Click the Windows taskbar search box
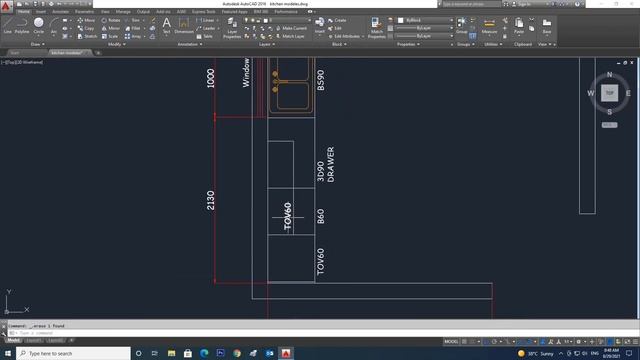The image size is (640, 360). tap(73, 353)
